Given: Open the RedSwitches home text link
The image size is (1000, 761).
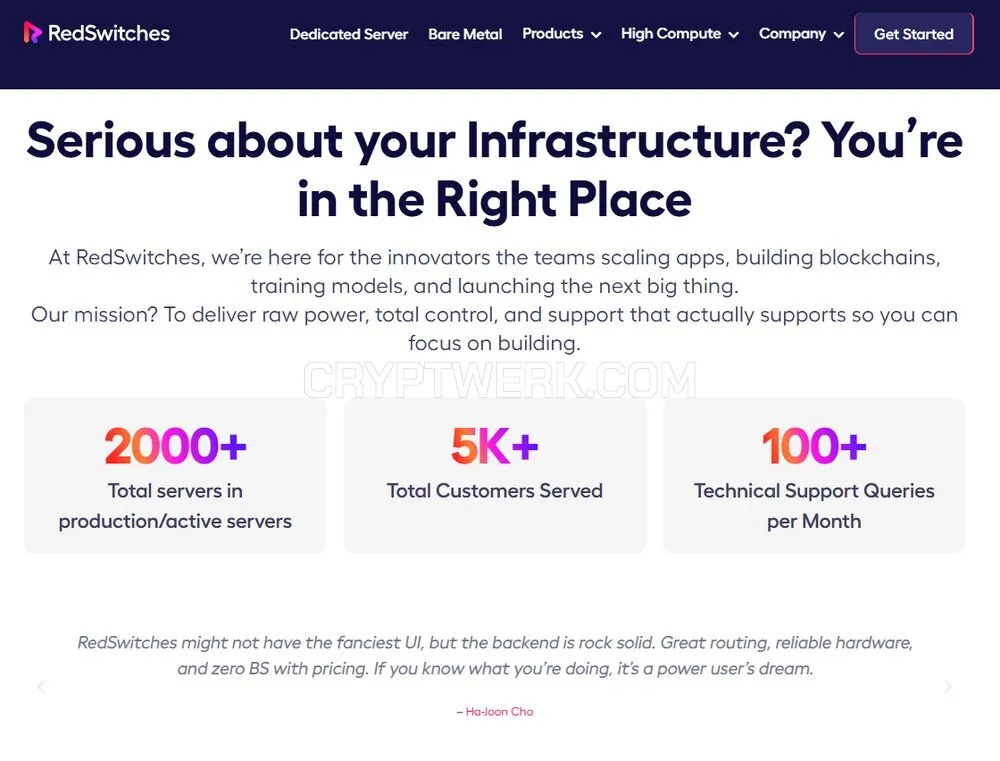Looking at the screenshot, I should click(109, 33).
